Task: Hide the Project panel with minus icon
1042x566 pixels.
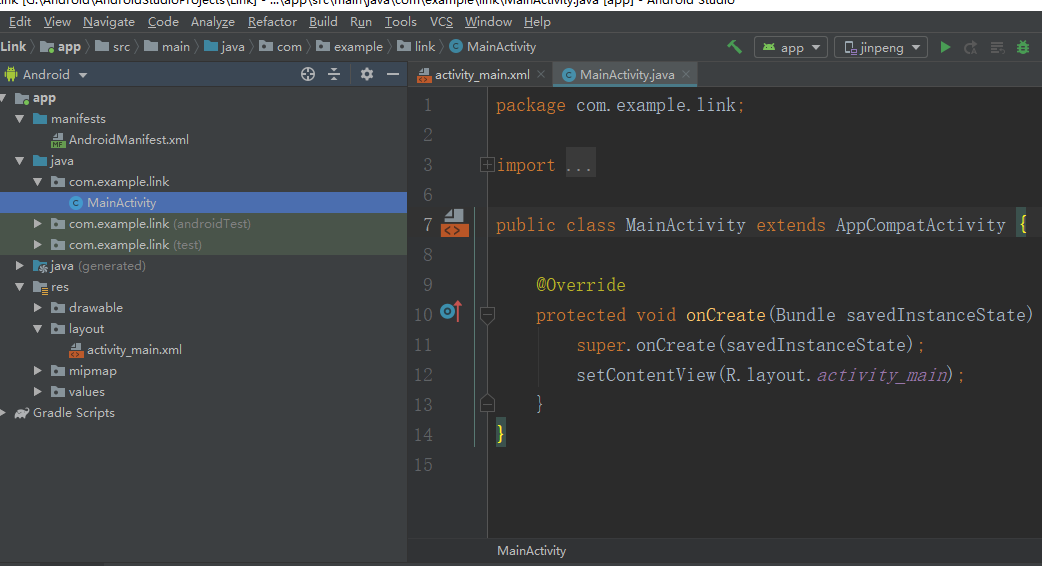Action: [393, 74]
